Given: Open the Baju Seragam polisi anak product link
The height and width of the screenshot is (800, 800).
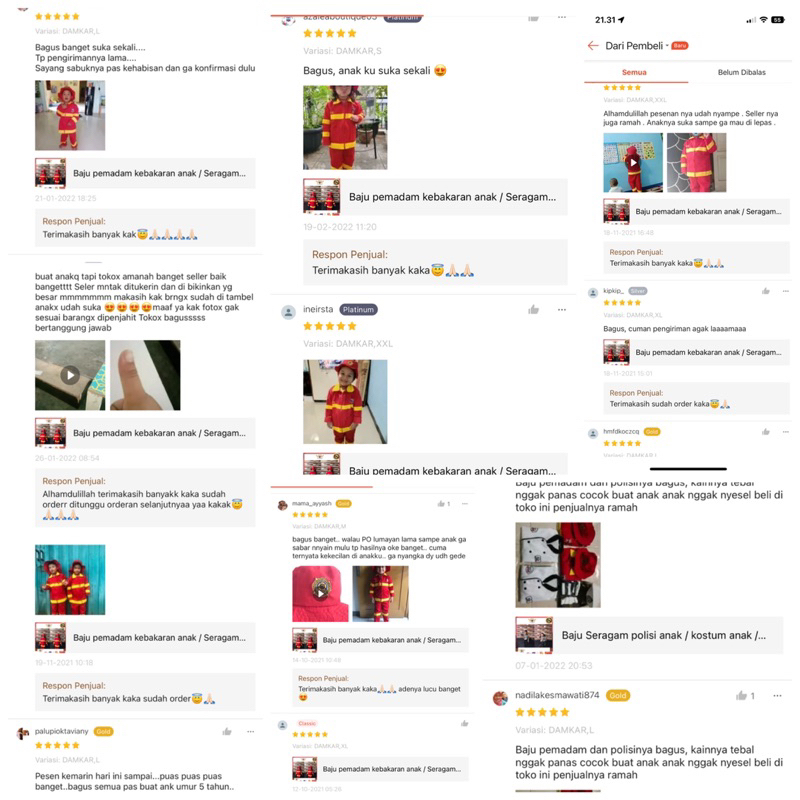Looking at the screenshot, I should coord(649,635).
